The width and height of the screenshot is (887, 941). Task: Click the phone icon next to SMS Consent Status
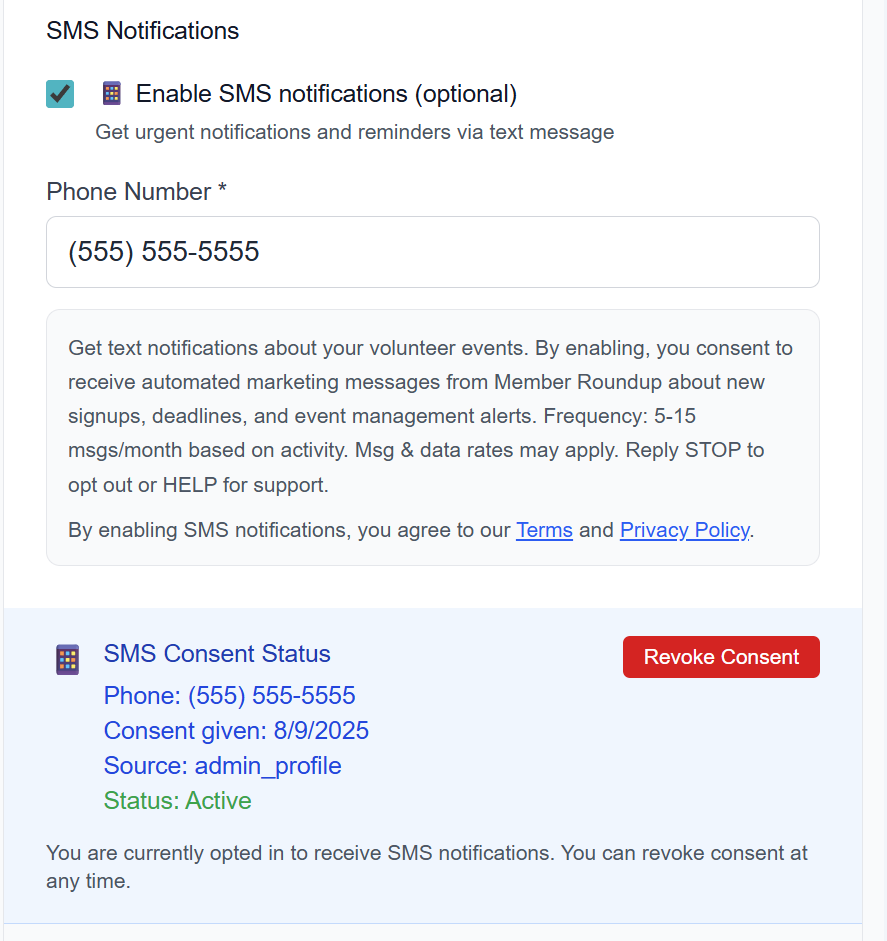coord(67,660)
